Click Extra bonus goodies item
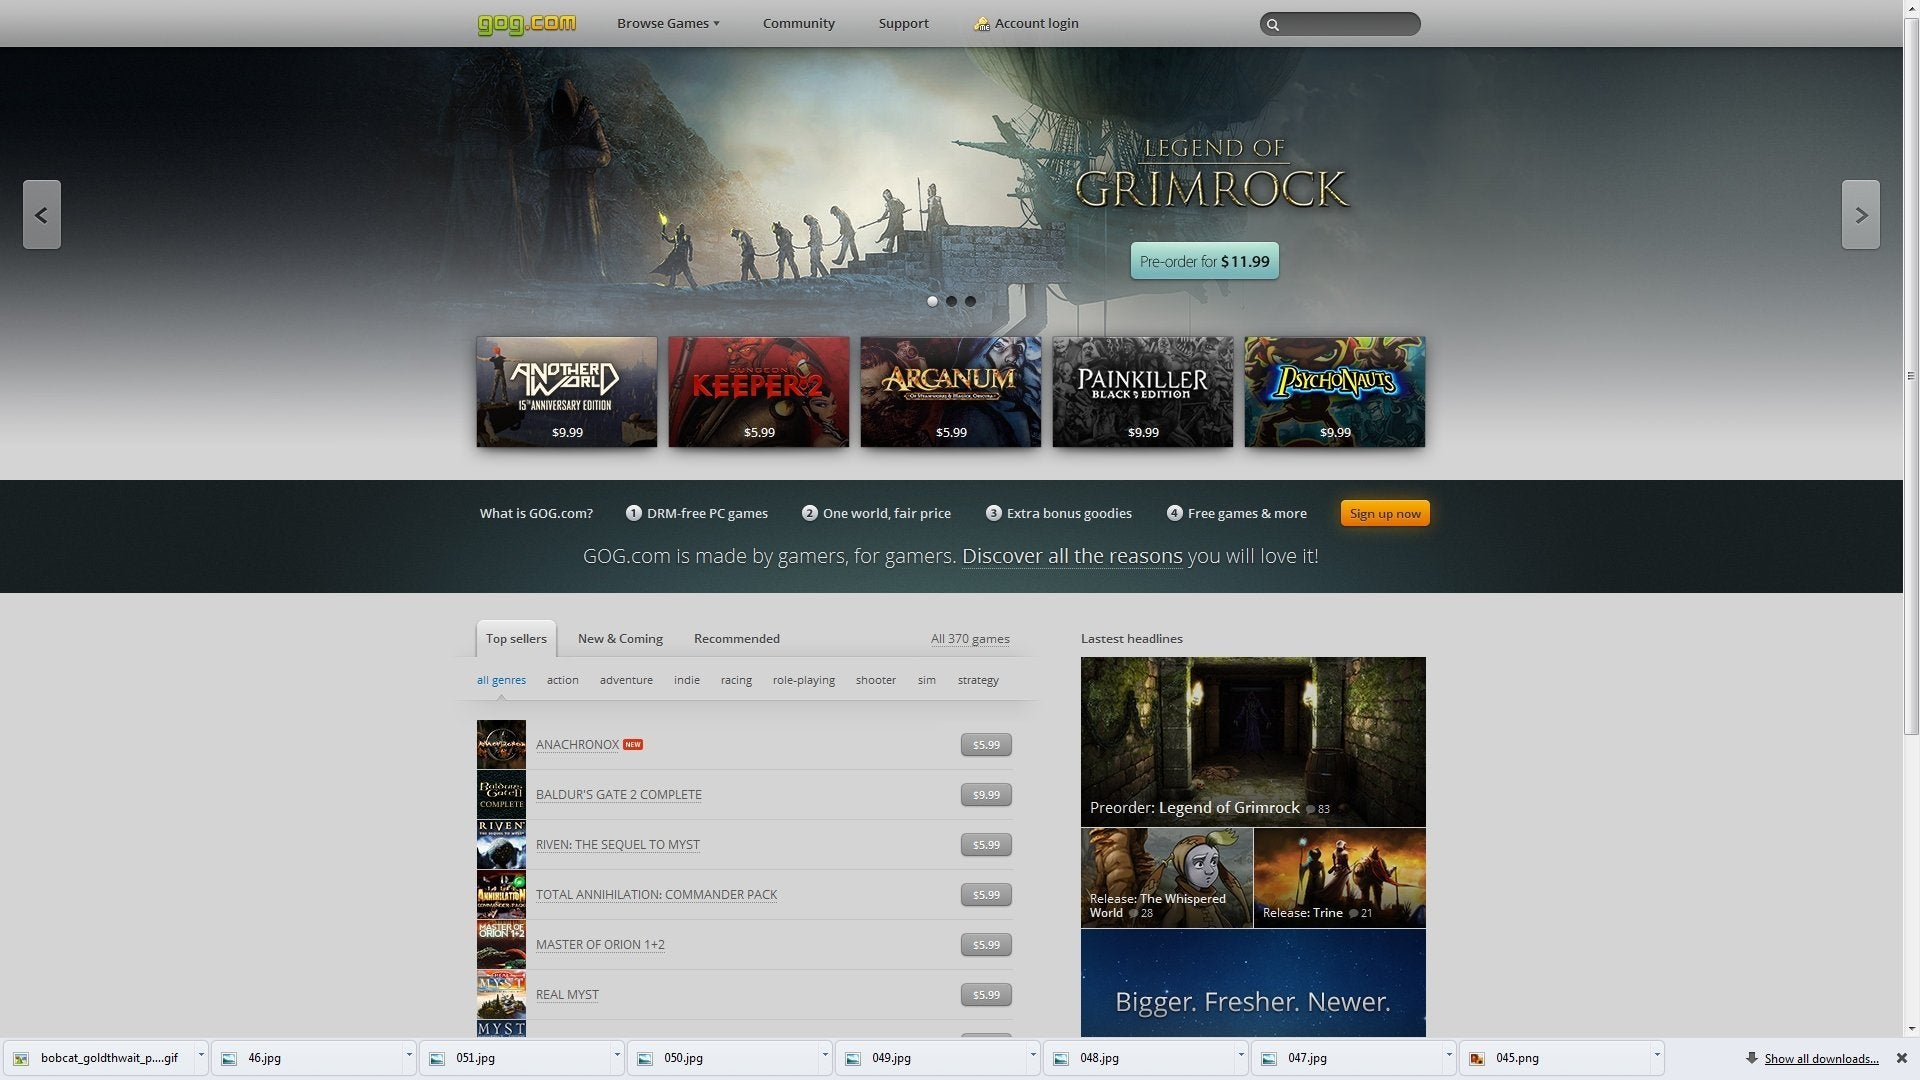The width and height of the screenshot is (1920, 1080). point(1059,513)
